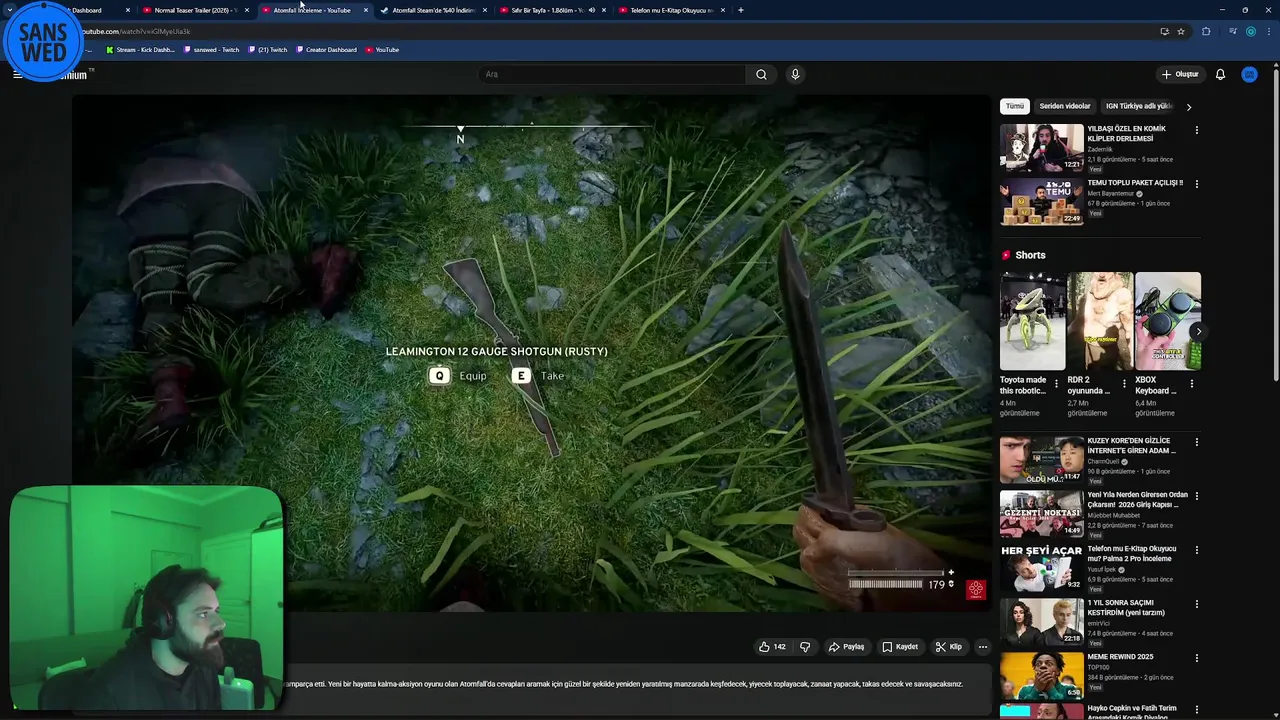The image size is (1280, 720).
Task: Open (21) Twitch bookmark
Action: point(267,49)
